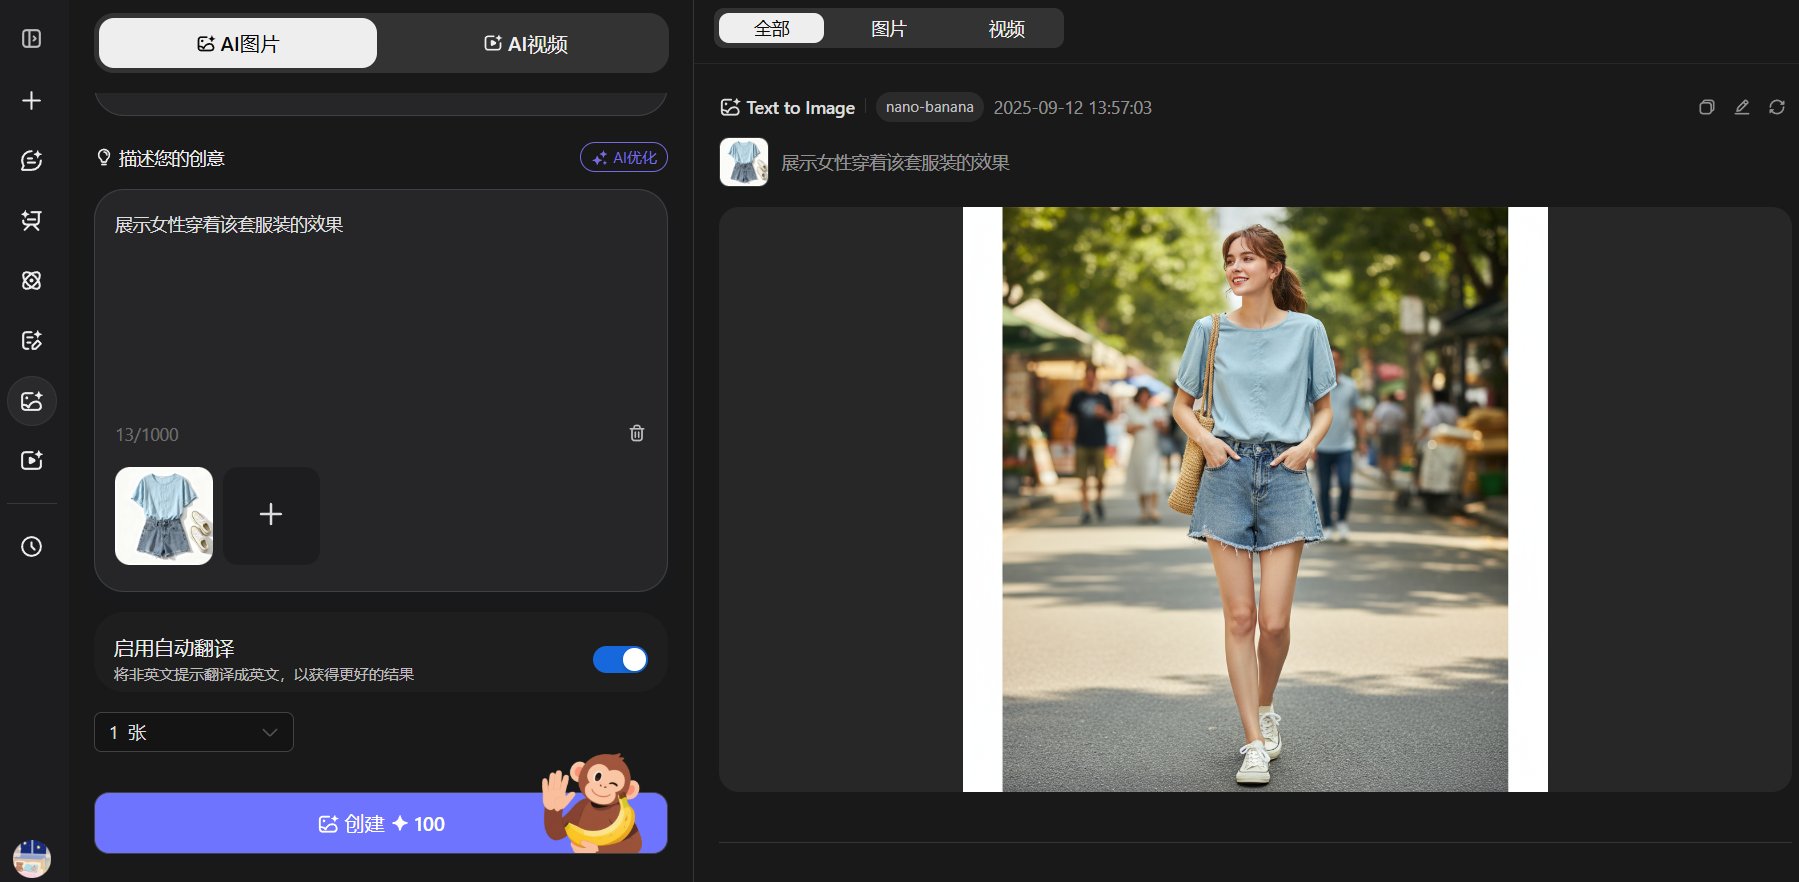This screenshot has height=882, width=1799.
Task: Switch to the AI视频 tab
Action: [526, 44]
